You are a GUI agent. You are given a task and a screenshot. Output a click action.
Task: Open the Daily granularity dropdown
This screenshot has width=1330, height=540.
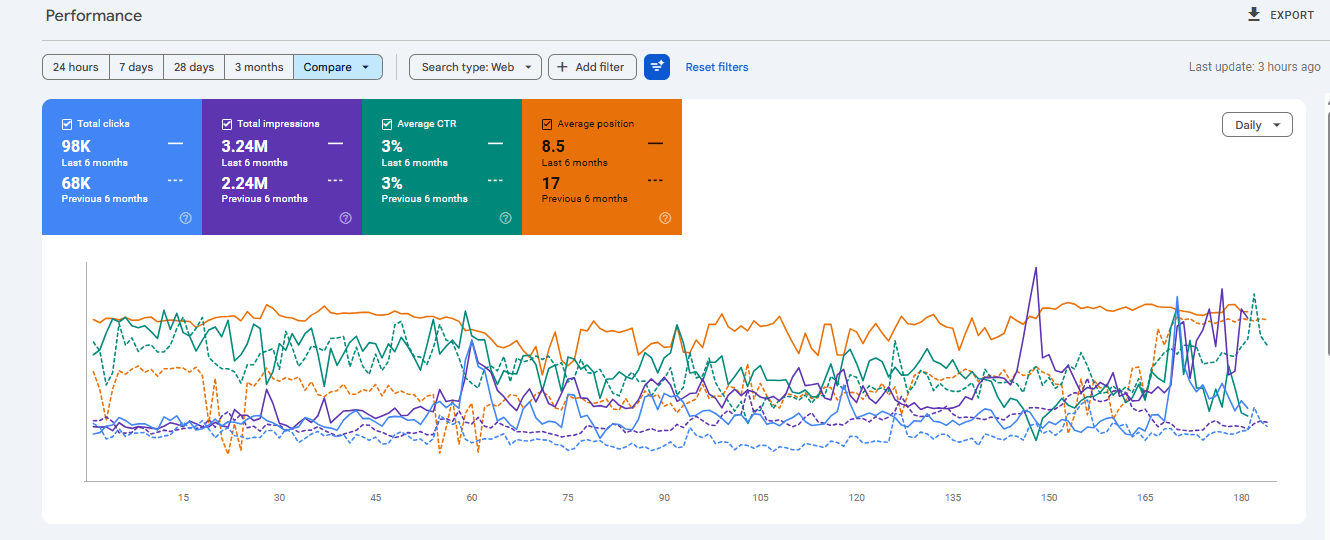coord(1257,125)
